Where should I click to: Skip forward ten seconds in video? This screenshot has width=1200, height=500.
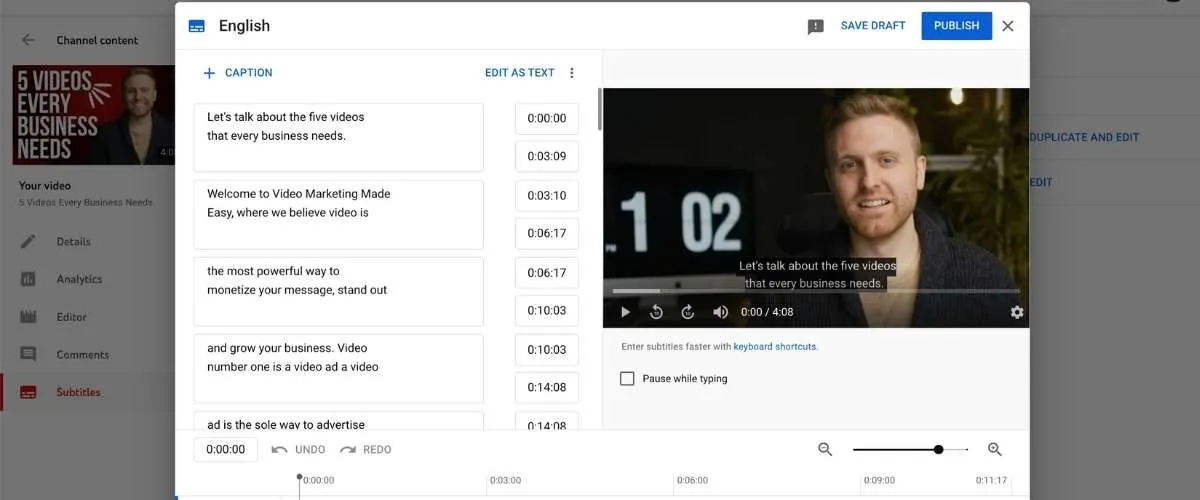tap(688, 312)
